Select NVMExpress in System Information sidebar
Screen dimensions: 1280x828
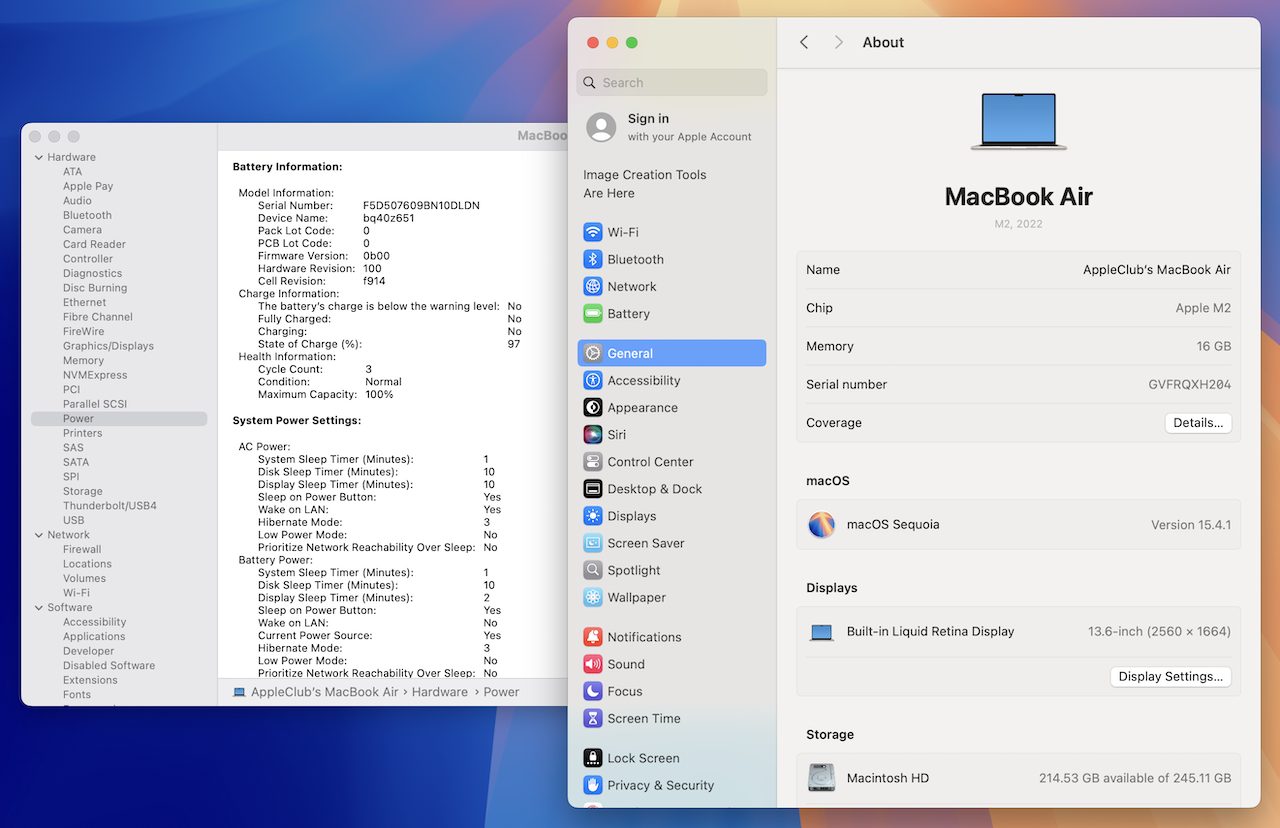click(95, 375)
